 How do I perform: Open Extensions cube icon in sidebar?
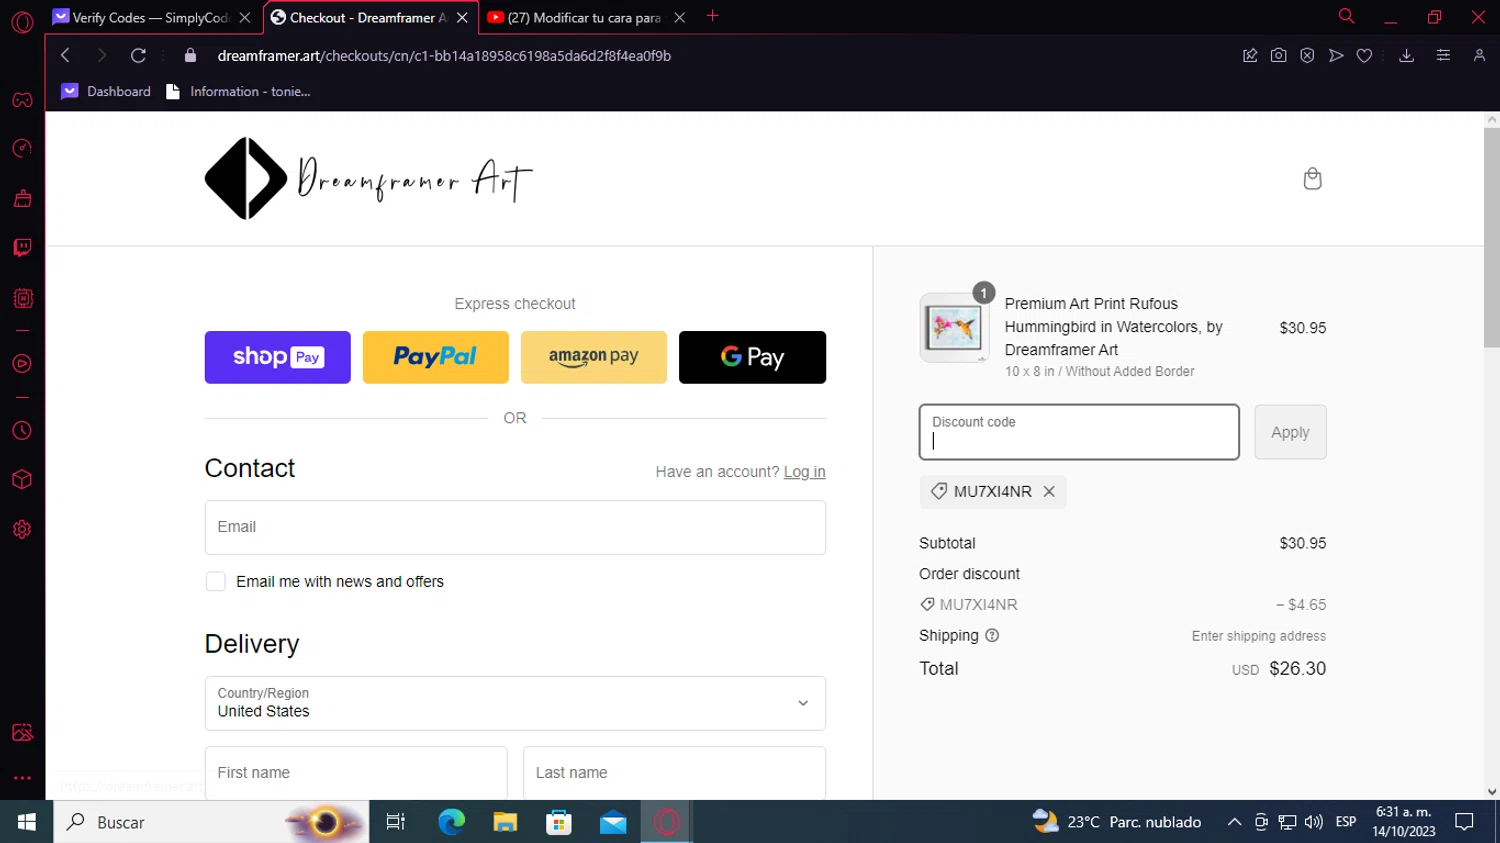(x=22, y=480)
